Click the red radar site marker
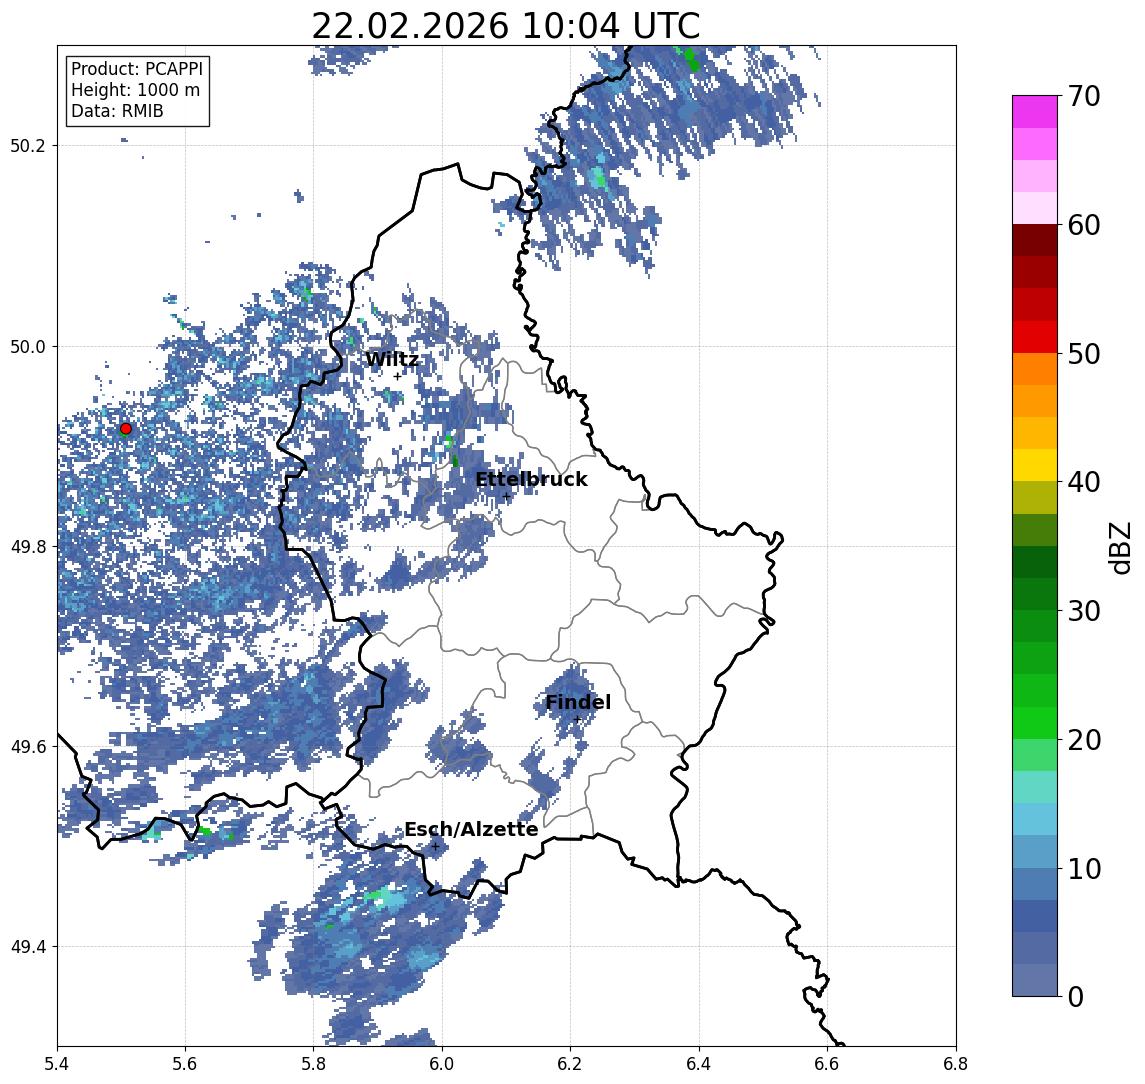The height and width of the screenshot is (1084, 1145). tap(126, 429)
